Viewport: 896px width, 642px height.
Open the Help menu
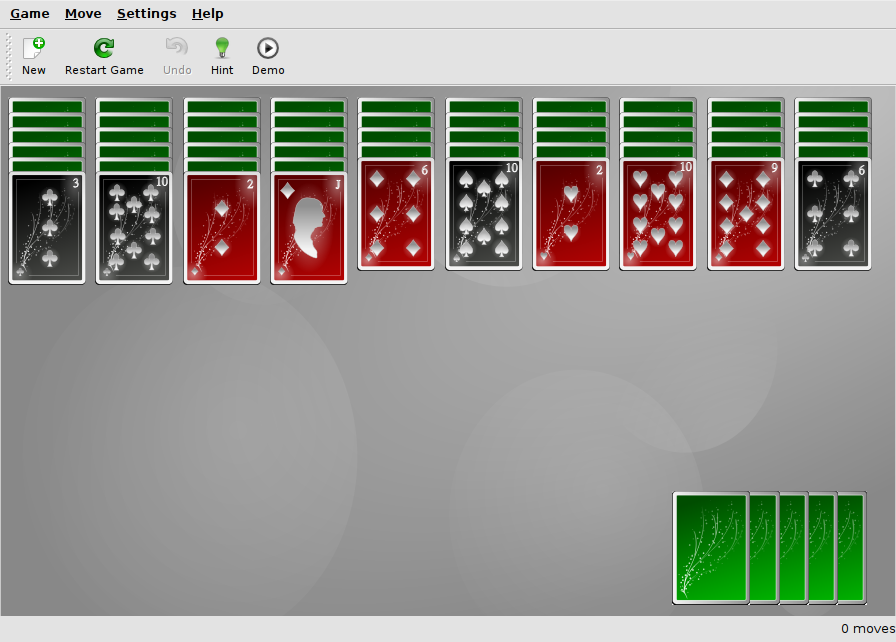(208, 14)
